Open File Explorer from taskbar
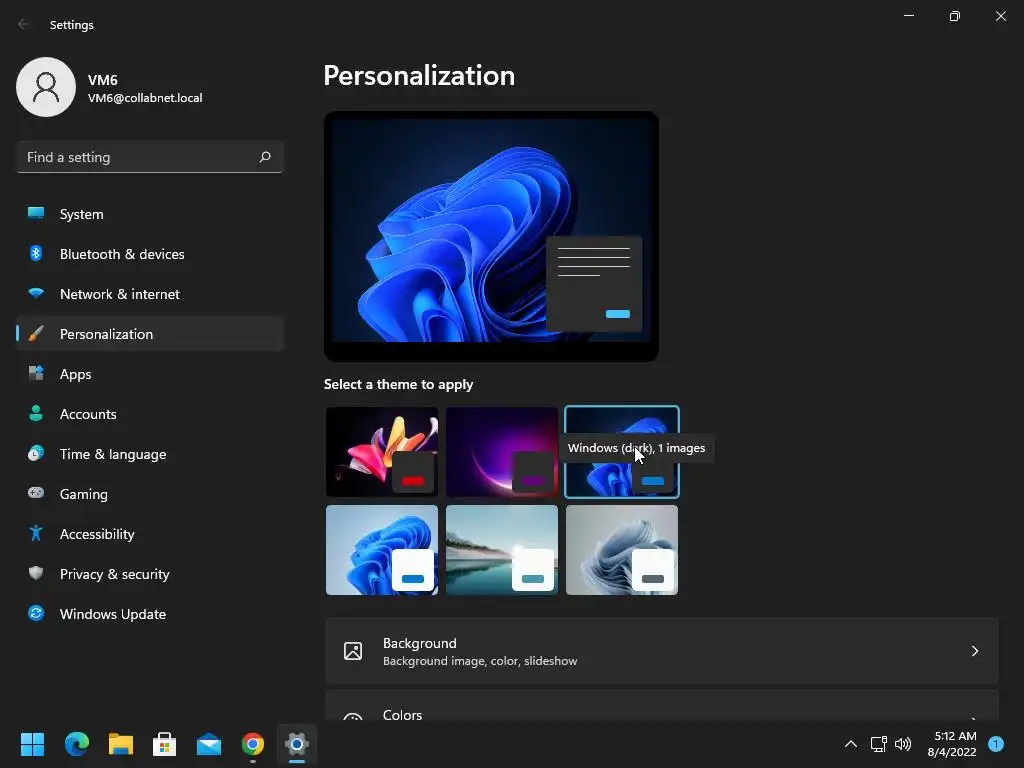The height and width of the screenshot is (768, 1024). [x=121, y=744]
